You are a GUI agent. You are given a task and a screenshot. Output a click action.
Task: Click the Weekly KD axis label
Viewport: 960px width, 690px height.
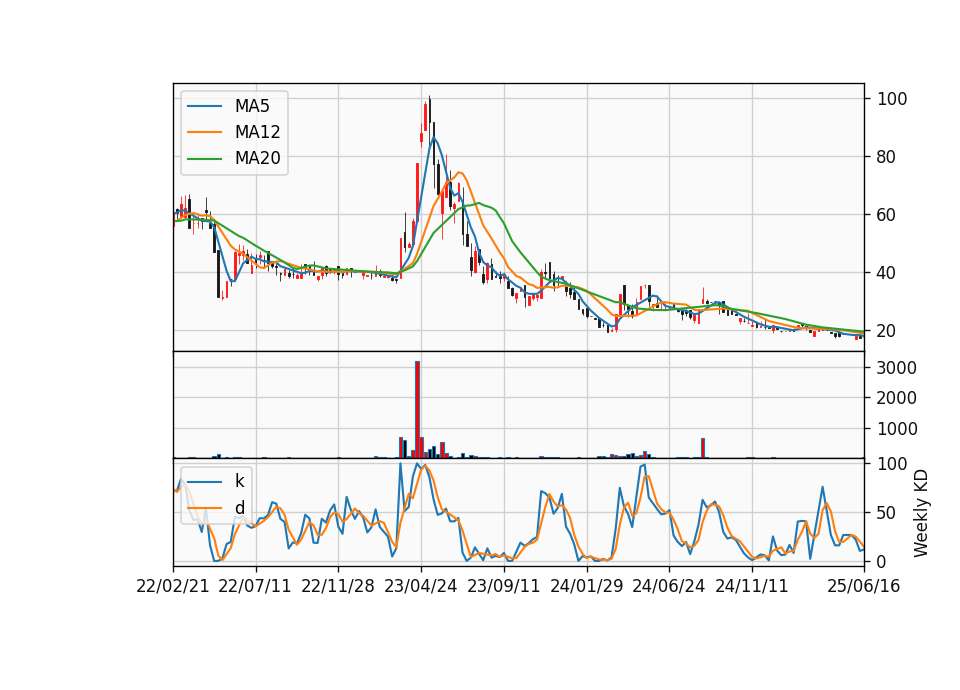tap(921, 513)
